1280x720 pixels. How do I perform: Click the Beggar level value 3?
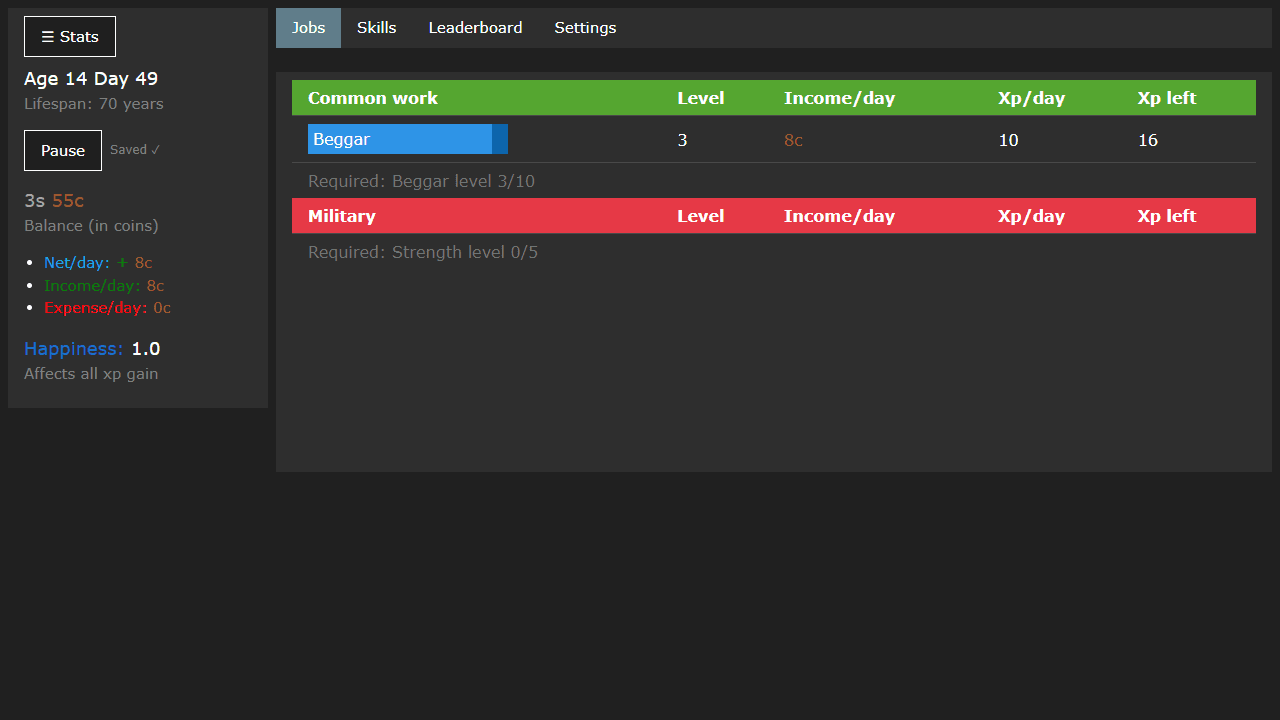coord(683,140)
